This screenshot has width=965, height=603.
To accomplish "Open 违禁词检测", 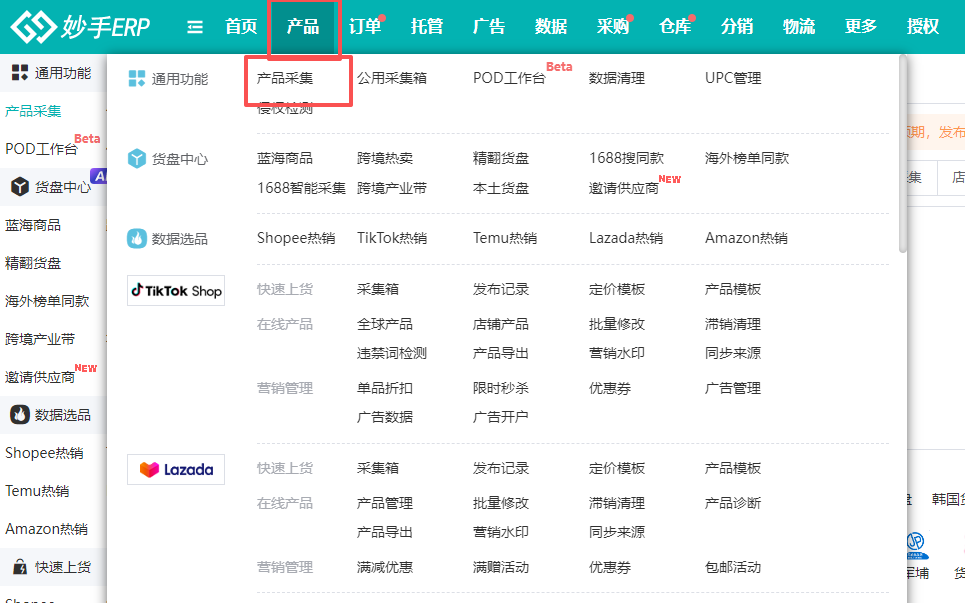I will click(x=392, y=353).
